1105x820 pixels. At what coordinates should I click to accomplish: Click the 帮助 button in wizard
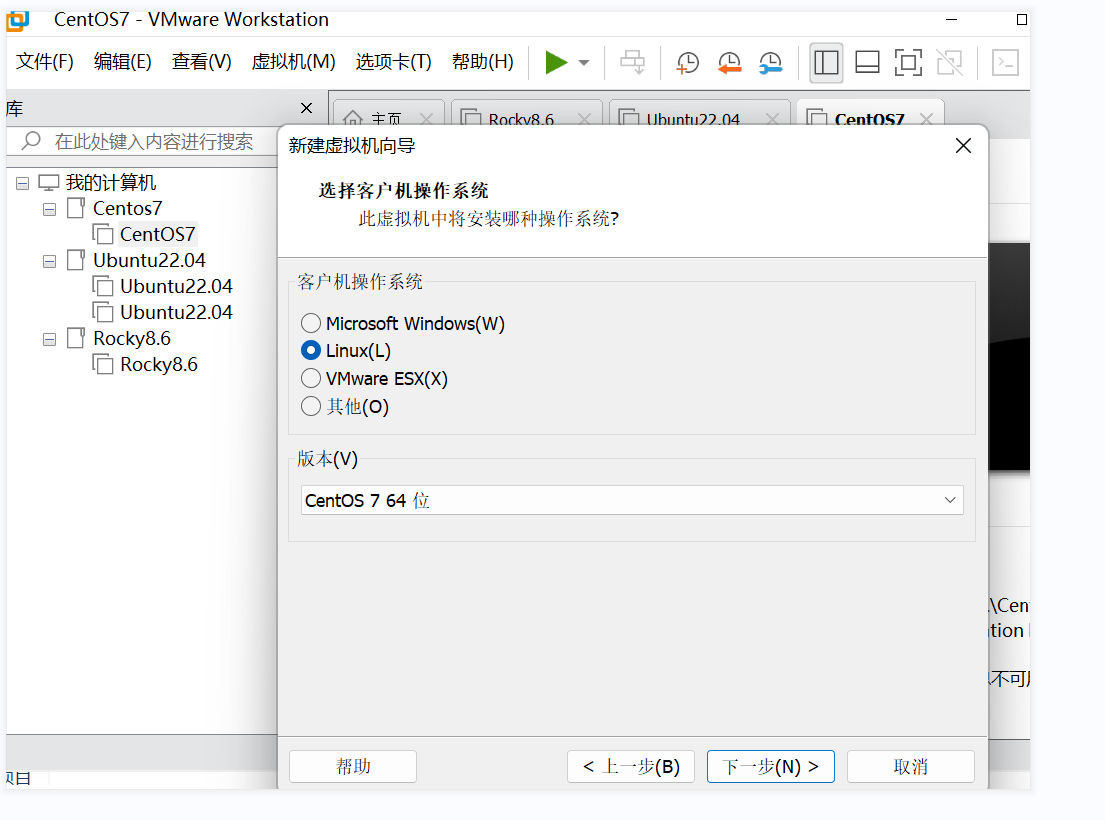(x=353, y=766)
